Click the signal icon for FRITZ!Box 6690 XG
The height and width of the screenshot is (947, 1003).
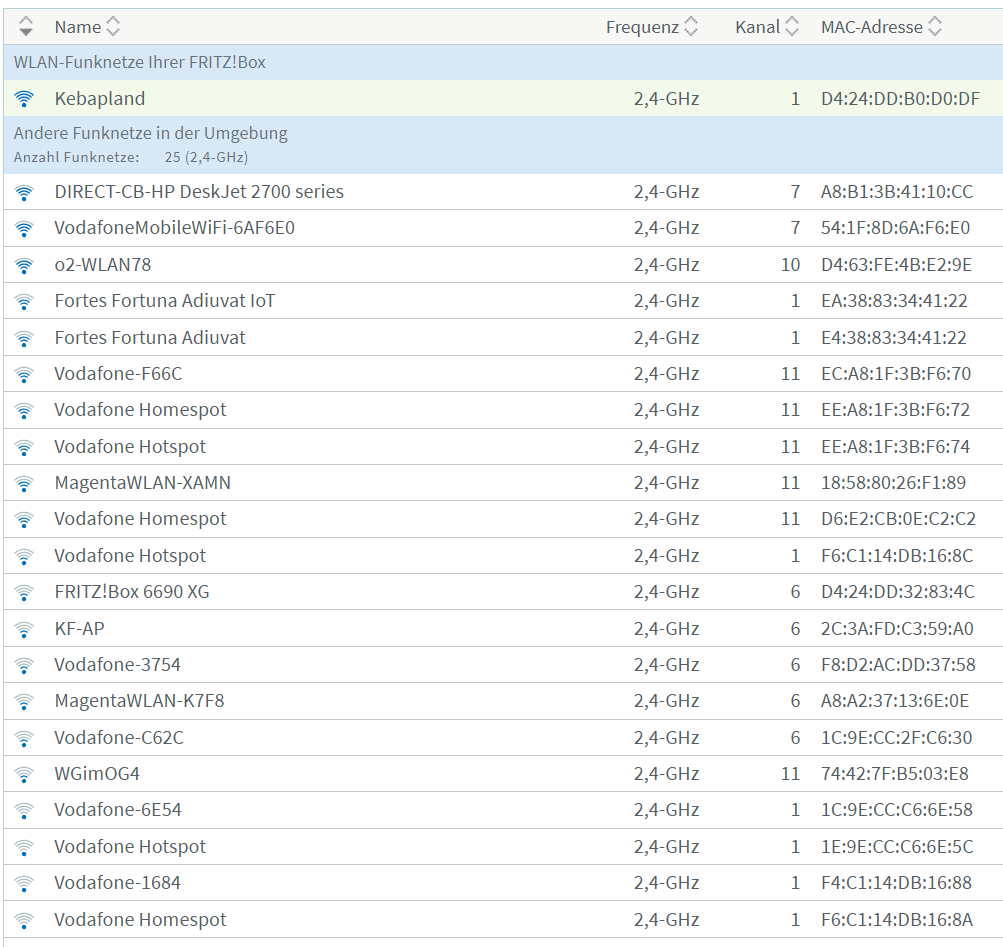[x=24, y=593]
